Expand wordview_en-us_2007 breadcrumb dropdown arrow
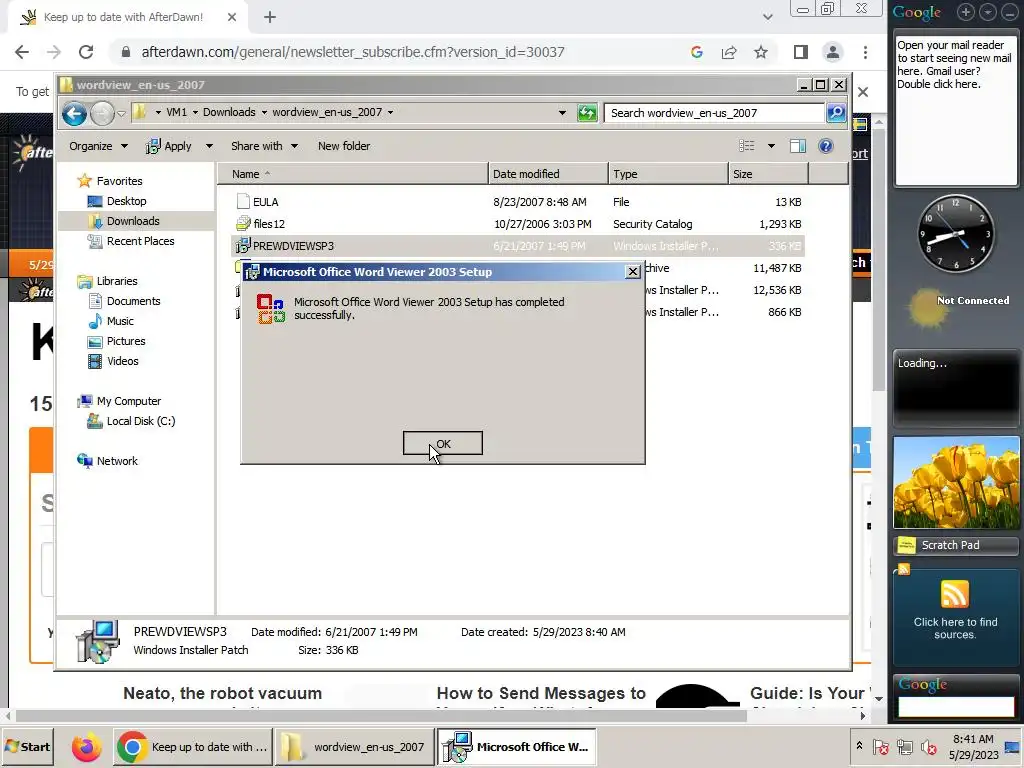This screenshot has height=768, width=1024. (391, 112)
